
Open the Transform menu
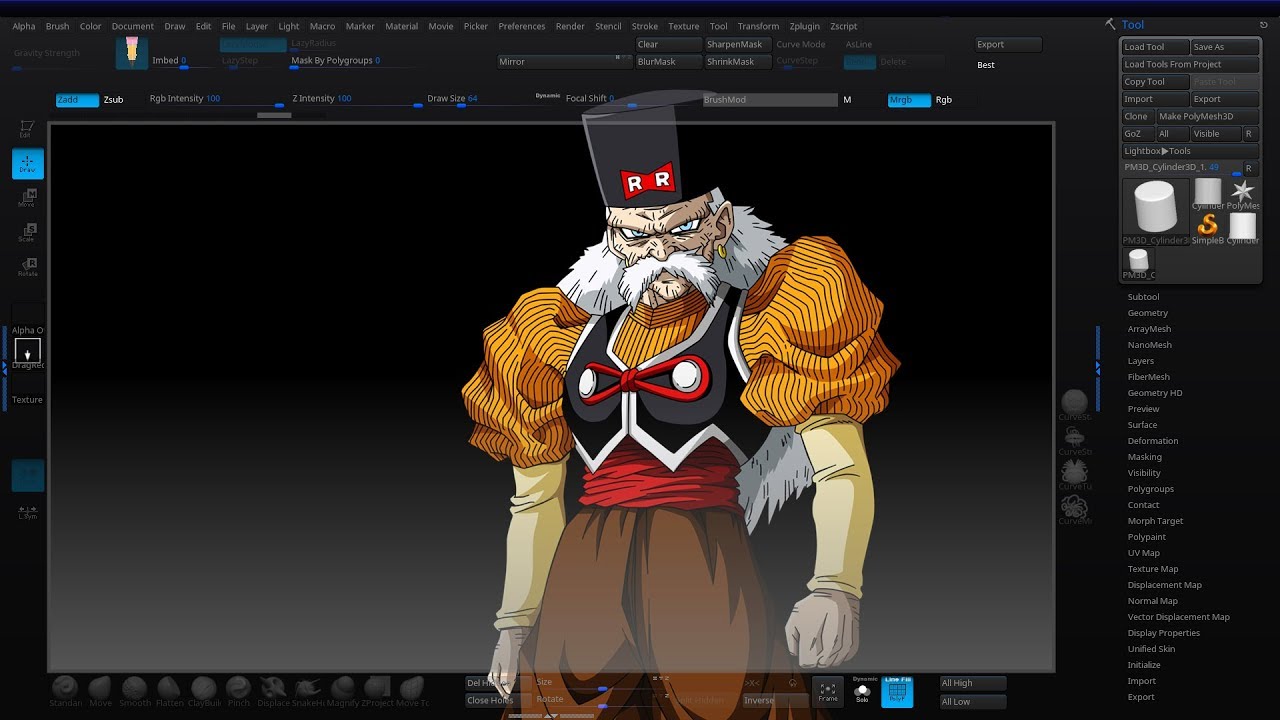point(758,26)
